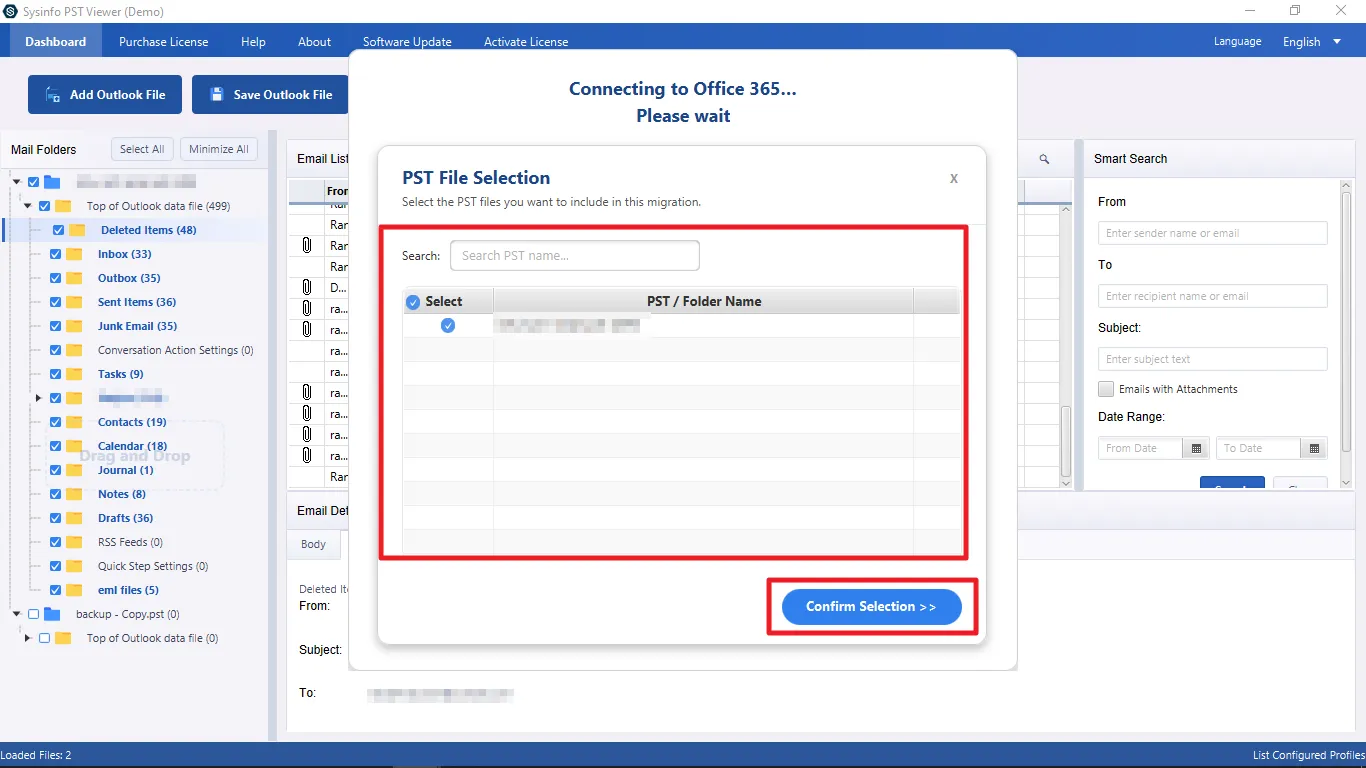Open the About menu

(314, 42)
